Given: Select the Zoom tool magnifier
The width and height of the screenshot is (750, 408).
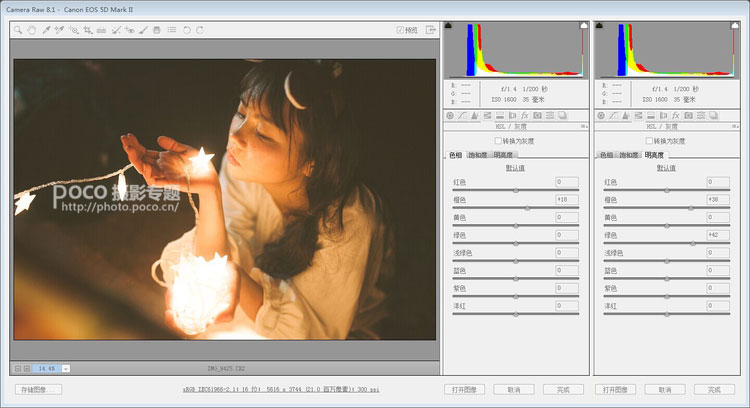Looking at the screenshot, I should click(x=18, y=30).
